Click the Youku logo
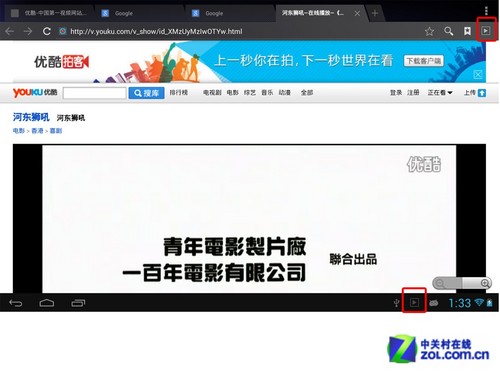This screenshot has width=500, height=375. (x=35, y=92)
